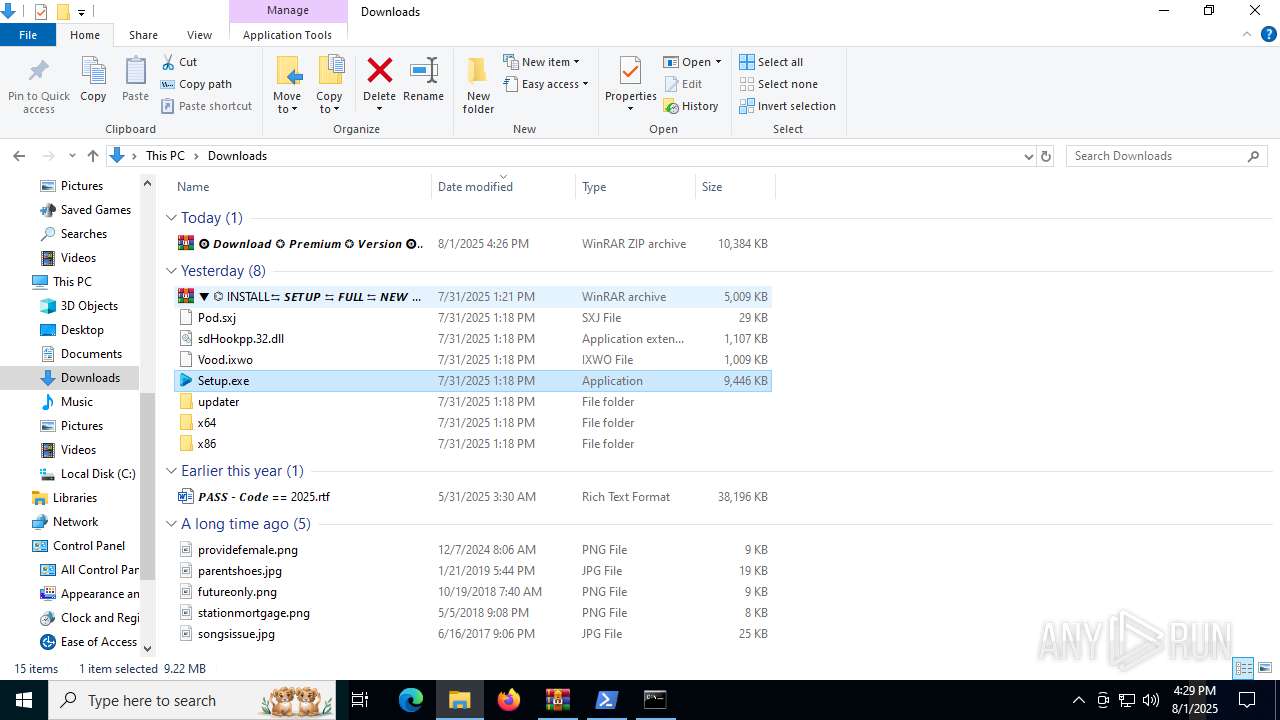Click the Cut scissors icon

coord(166,62)
